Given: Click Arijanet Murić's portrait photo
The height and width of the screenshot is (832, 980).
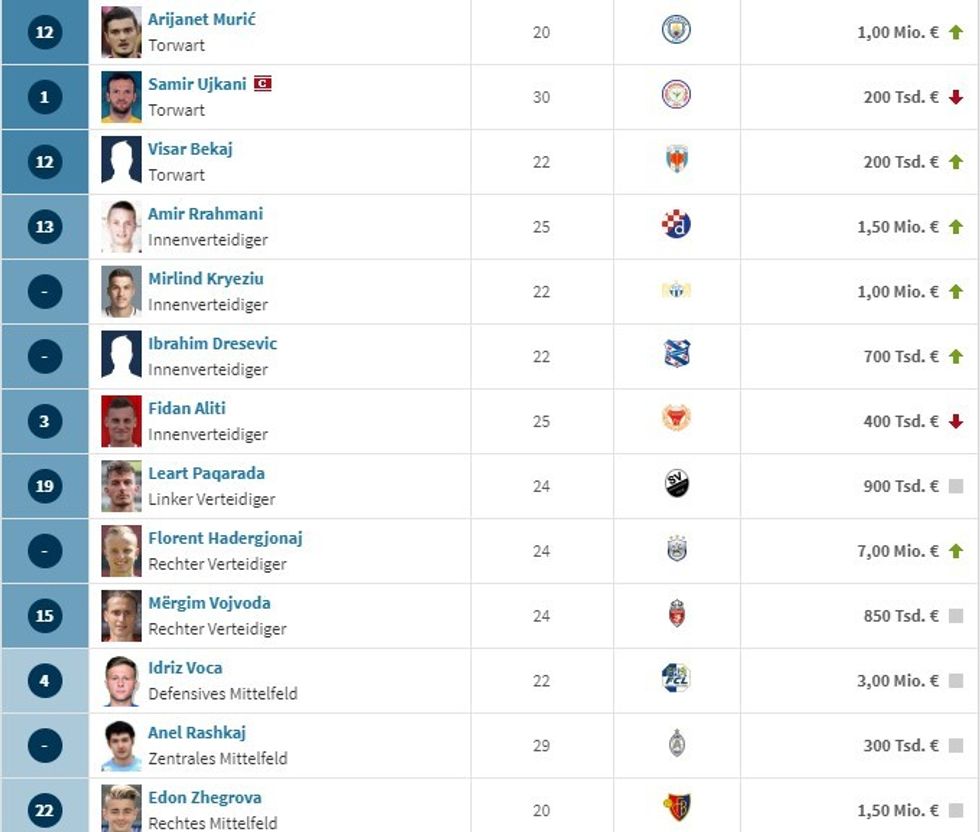Looking at the screenshot, I should 121,32.
